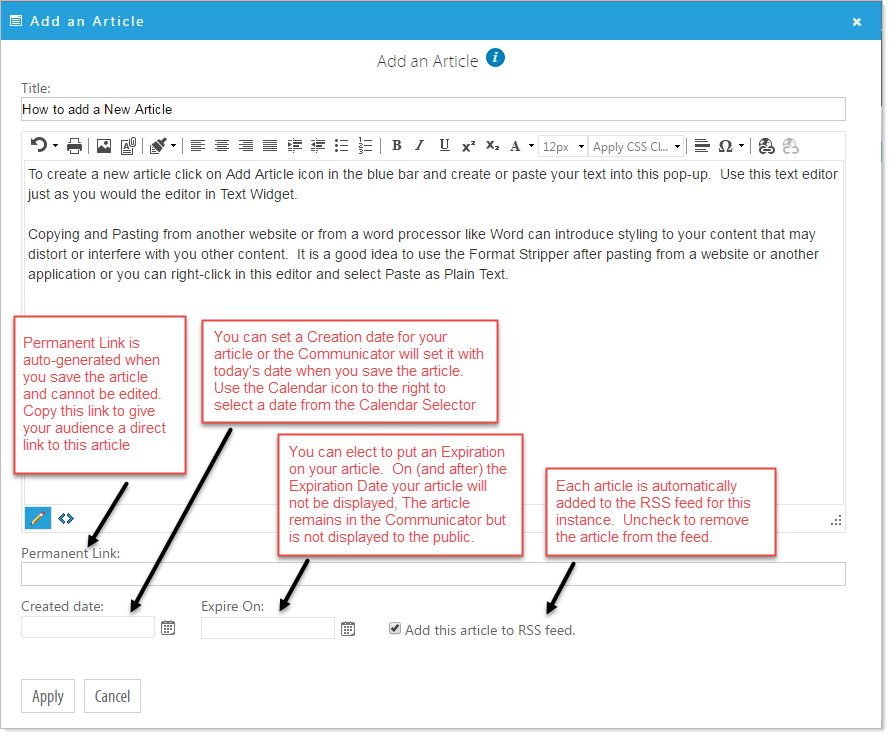The image size is (890, 736).
Task: Click the Apply button
Action: (x=48, y=696)
